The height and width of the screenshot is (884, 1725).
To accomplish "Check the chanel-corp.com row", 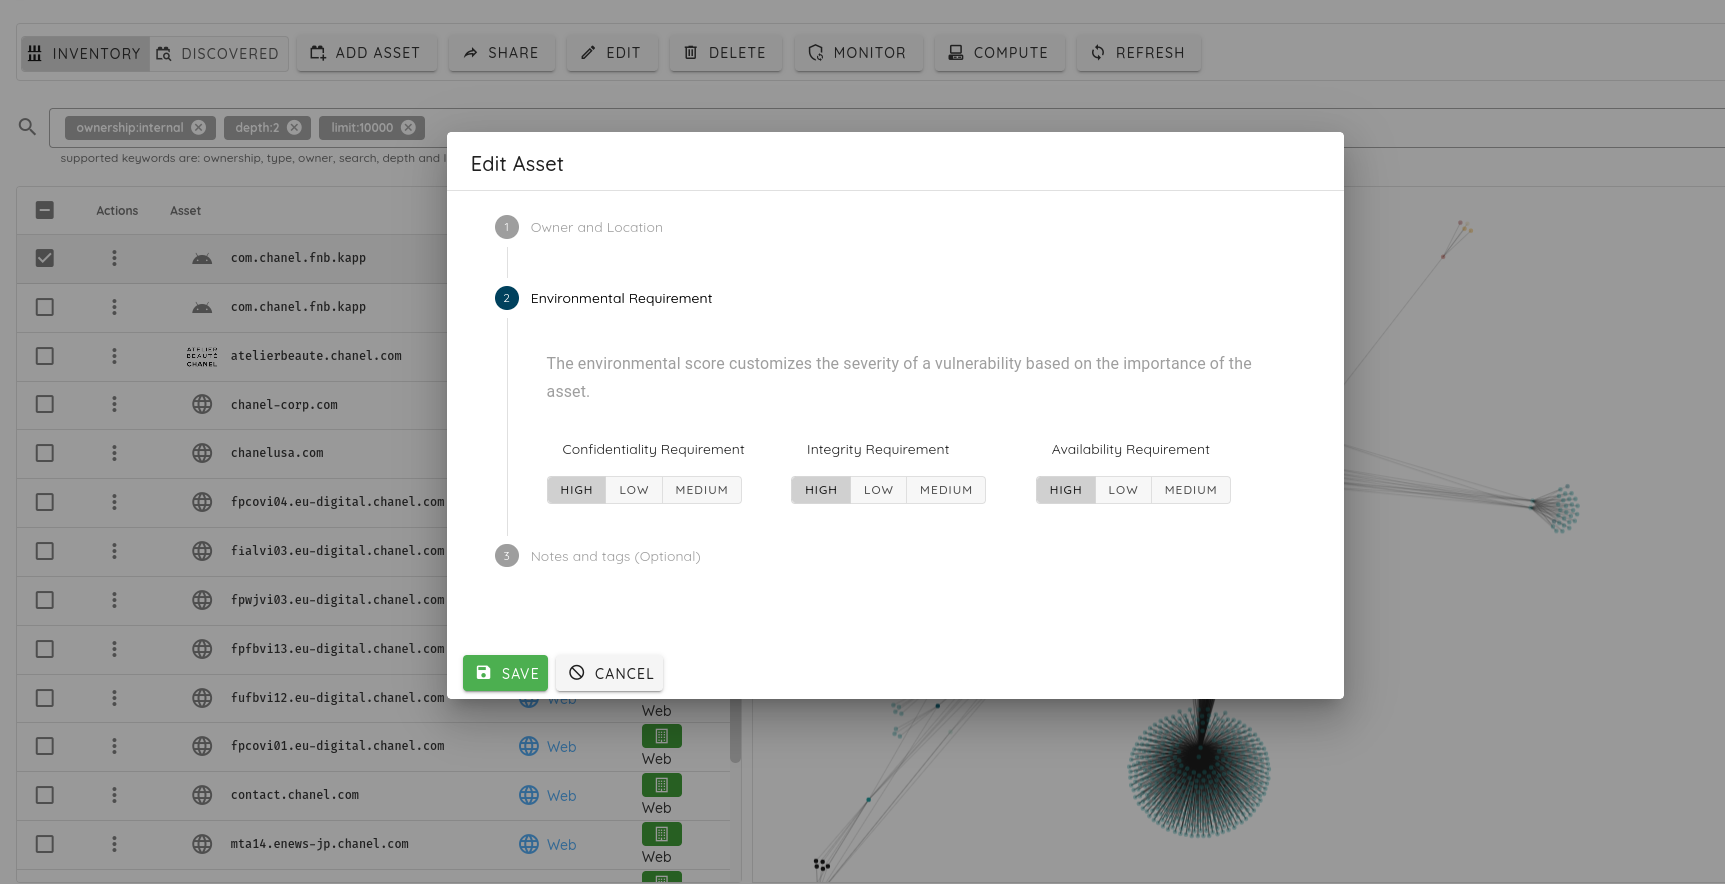I will pos(44,404).
